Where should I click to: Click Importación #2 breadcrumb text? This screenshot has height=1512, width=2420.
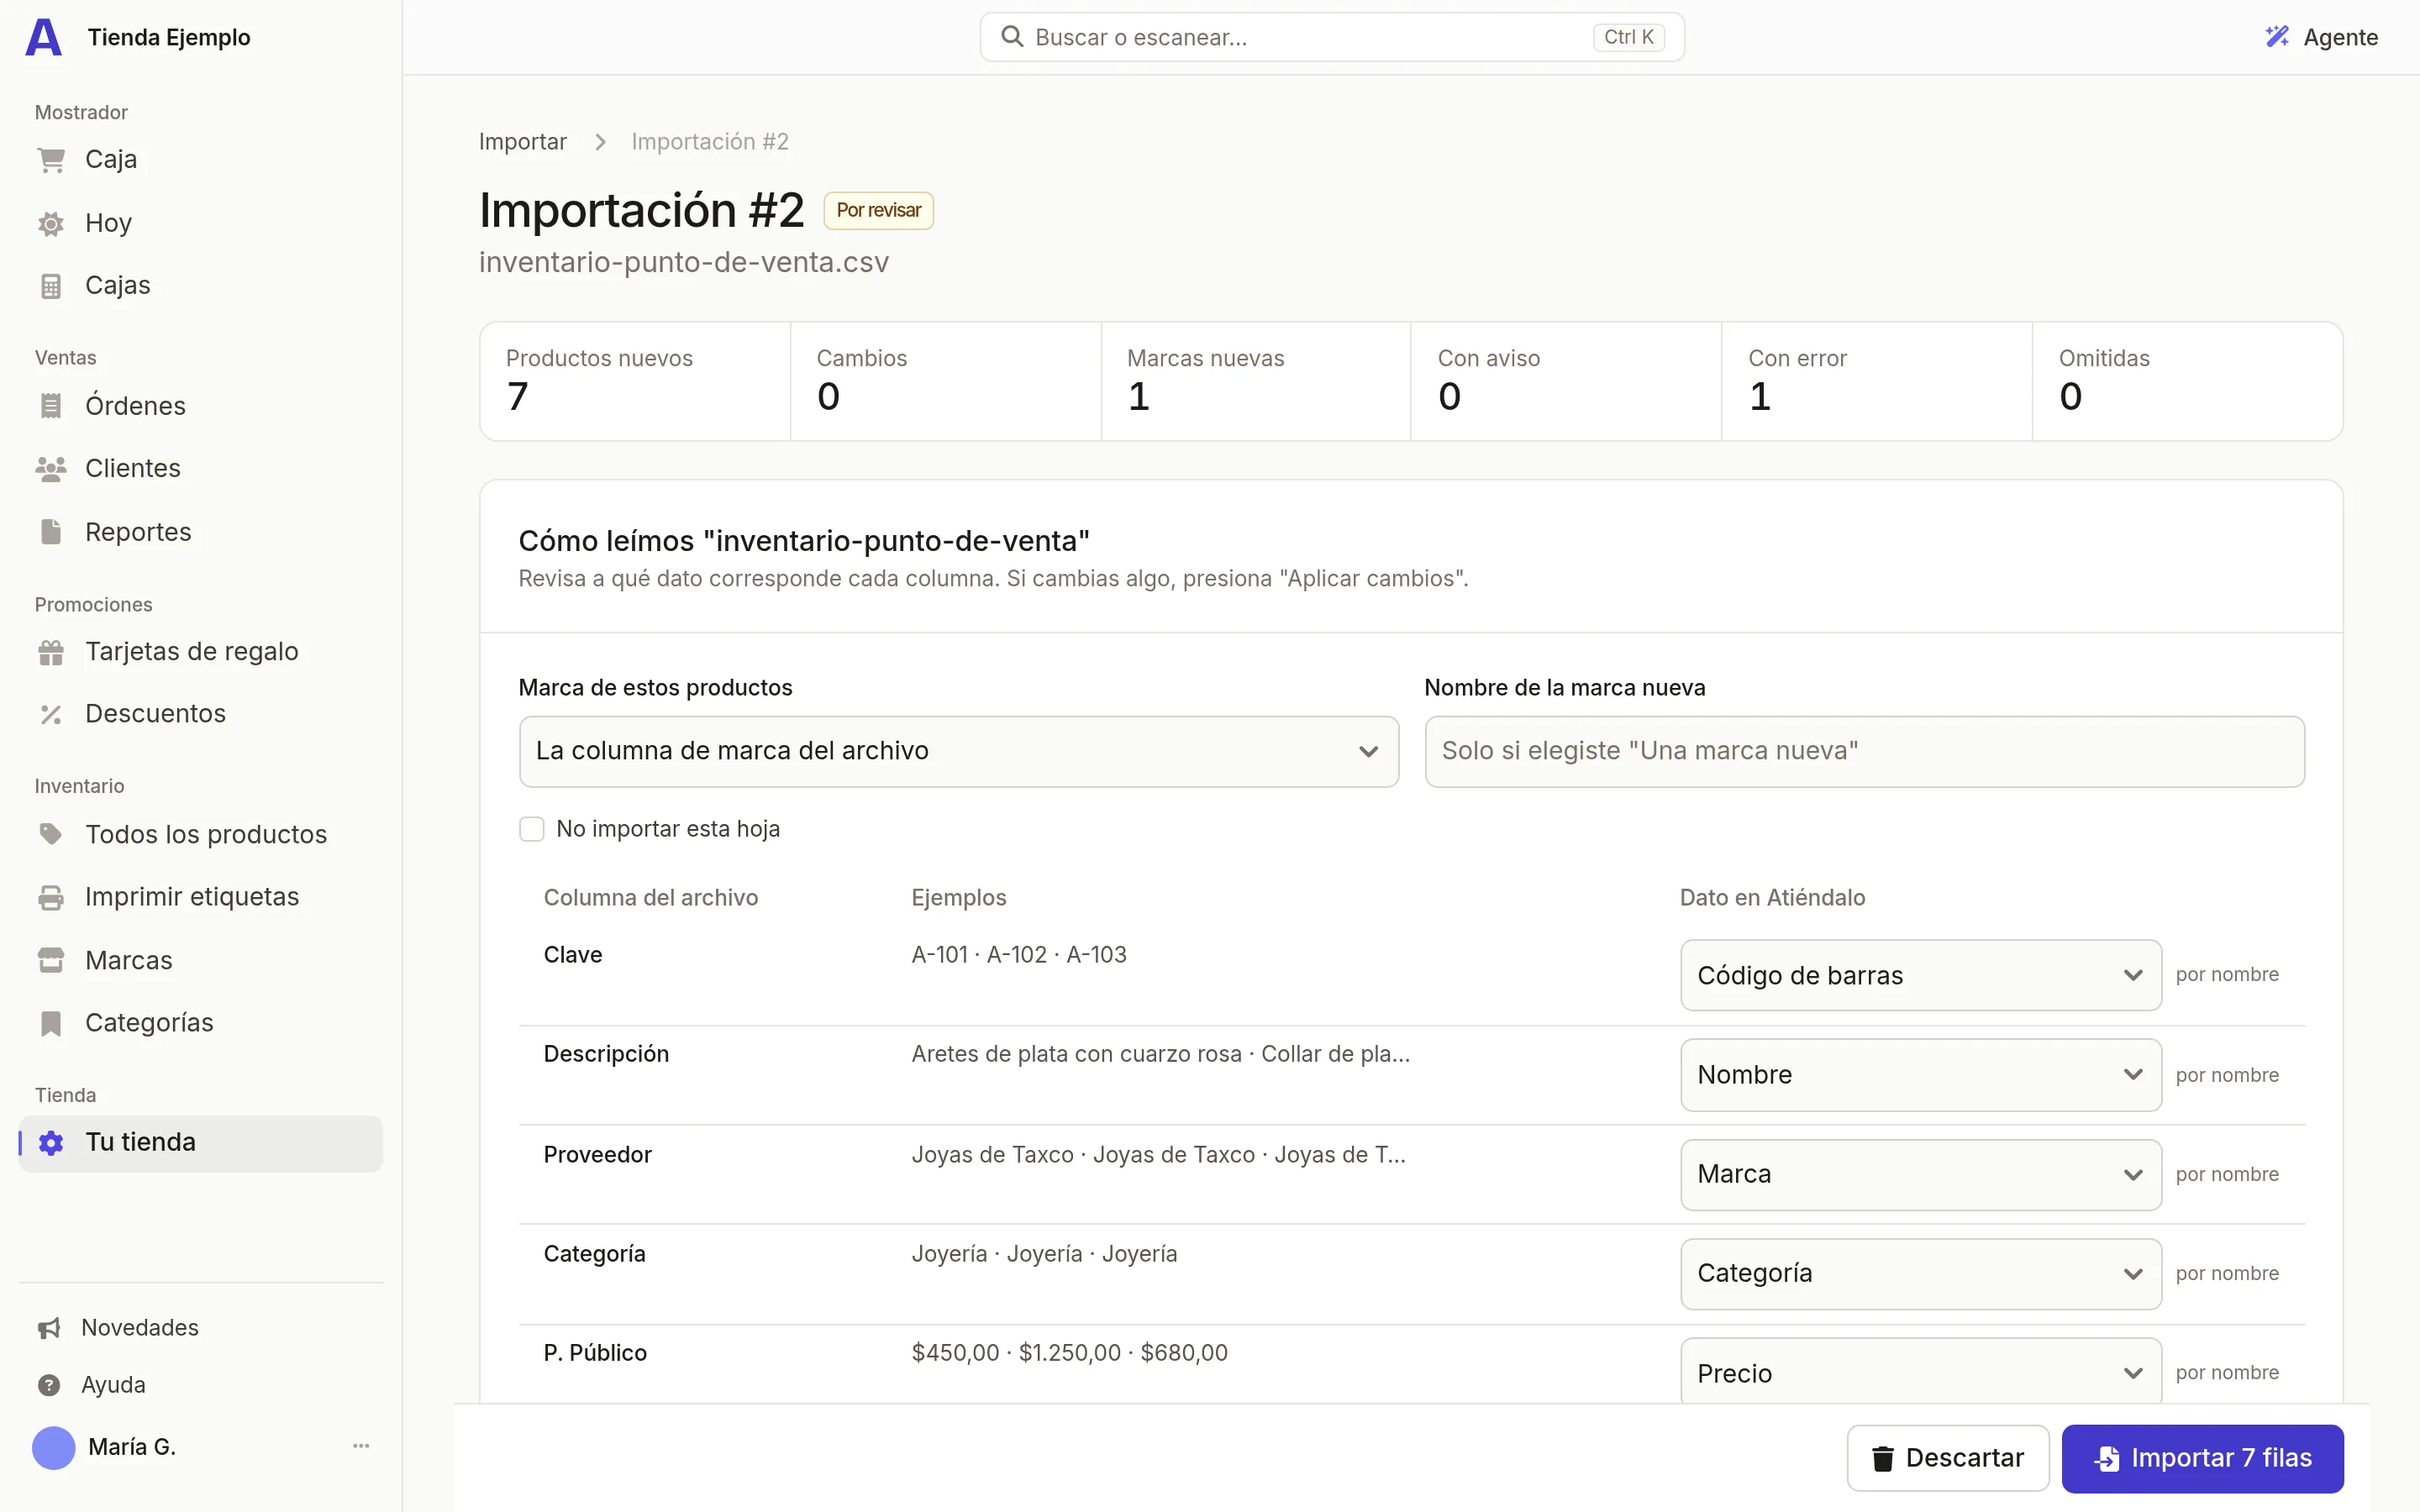tap(710, 142)
